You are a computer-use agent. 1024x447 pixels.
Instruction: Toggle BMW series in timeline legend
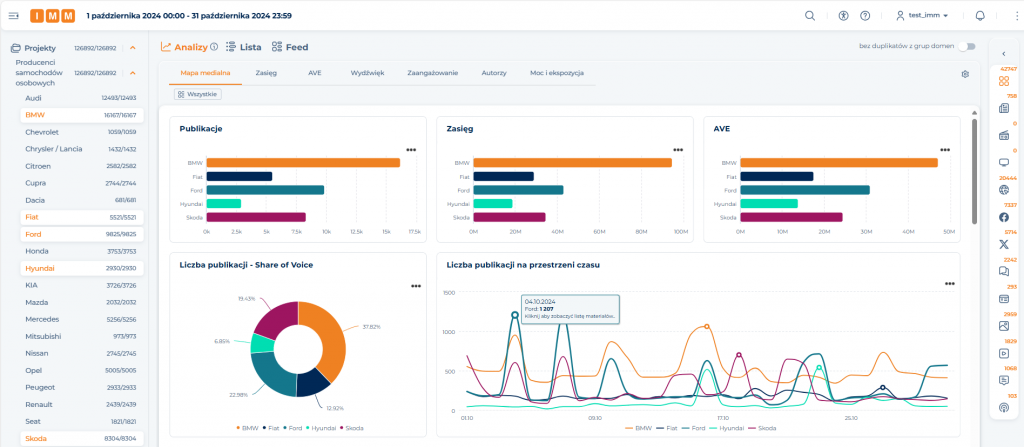[639, 428]
